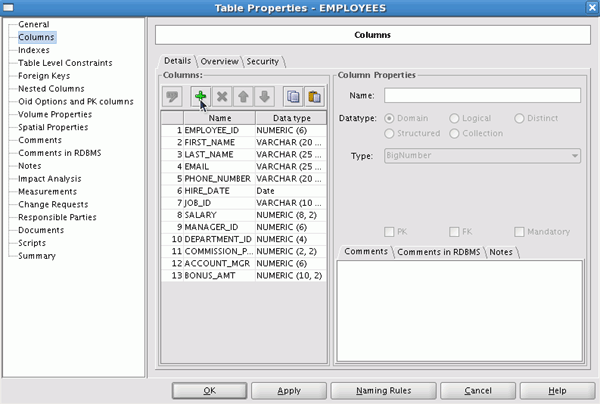Select Volume Properties in the tree
600x404 pixels.
coord(55,114)
